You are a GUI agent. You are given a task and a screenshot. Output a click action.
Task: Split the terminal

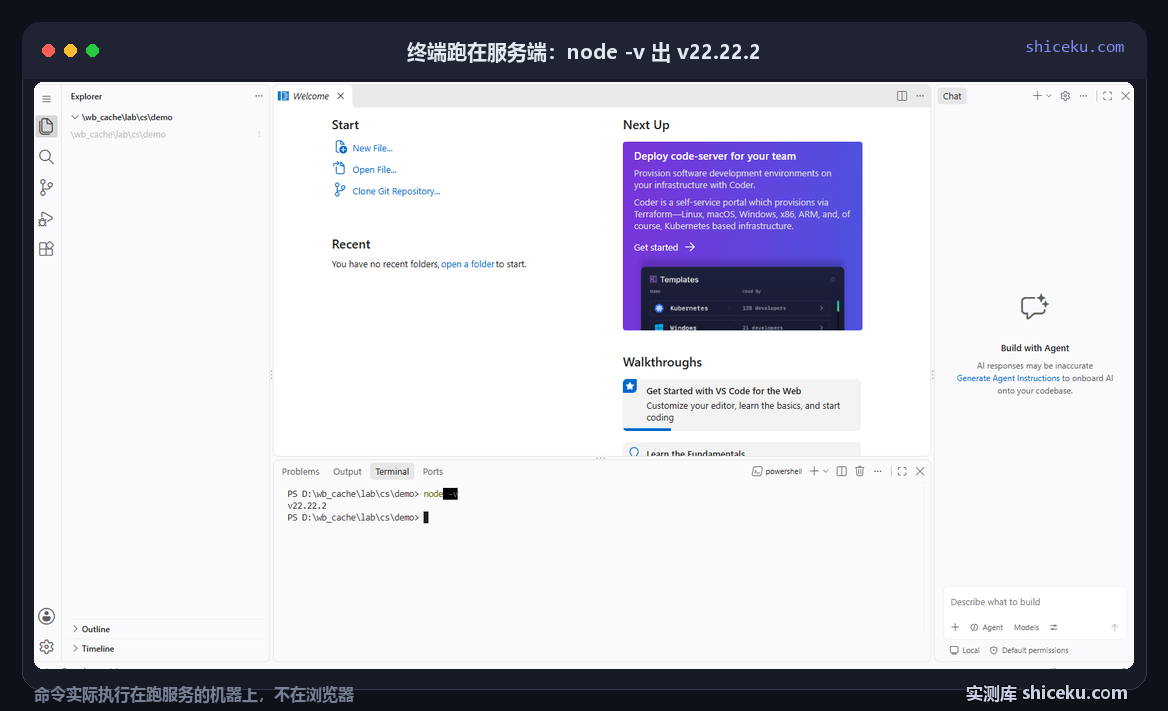[842, 471]
